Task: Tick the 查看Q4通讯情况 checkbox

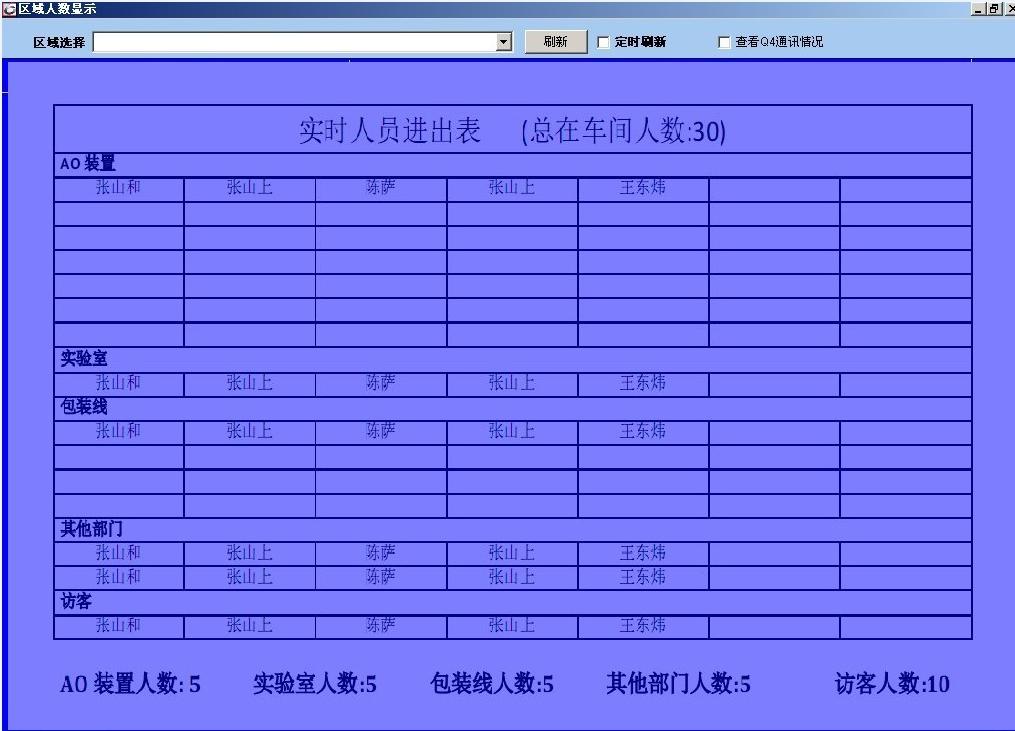Action: coord(725,43)
